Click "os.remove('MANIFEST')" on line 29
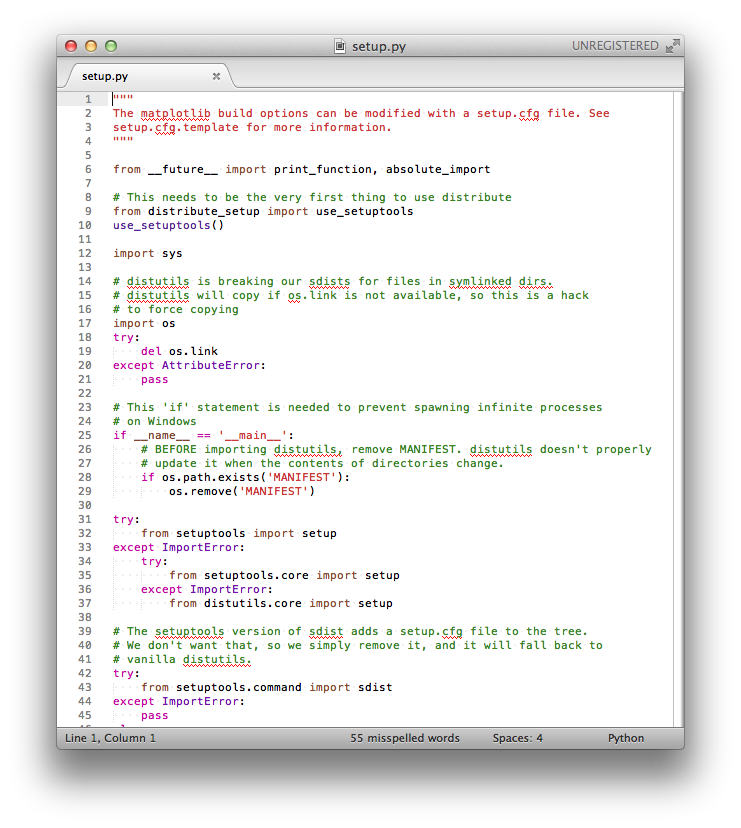 coord(242,492)
